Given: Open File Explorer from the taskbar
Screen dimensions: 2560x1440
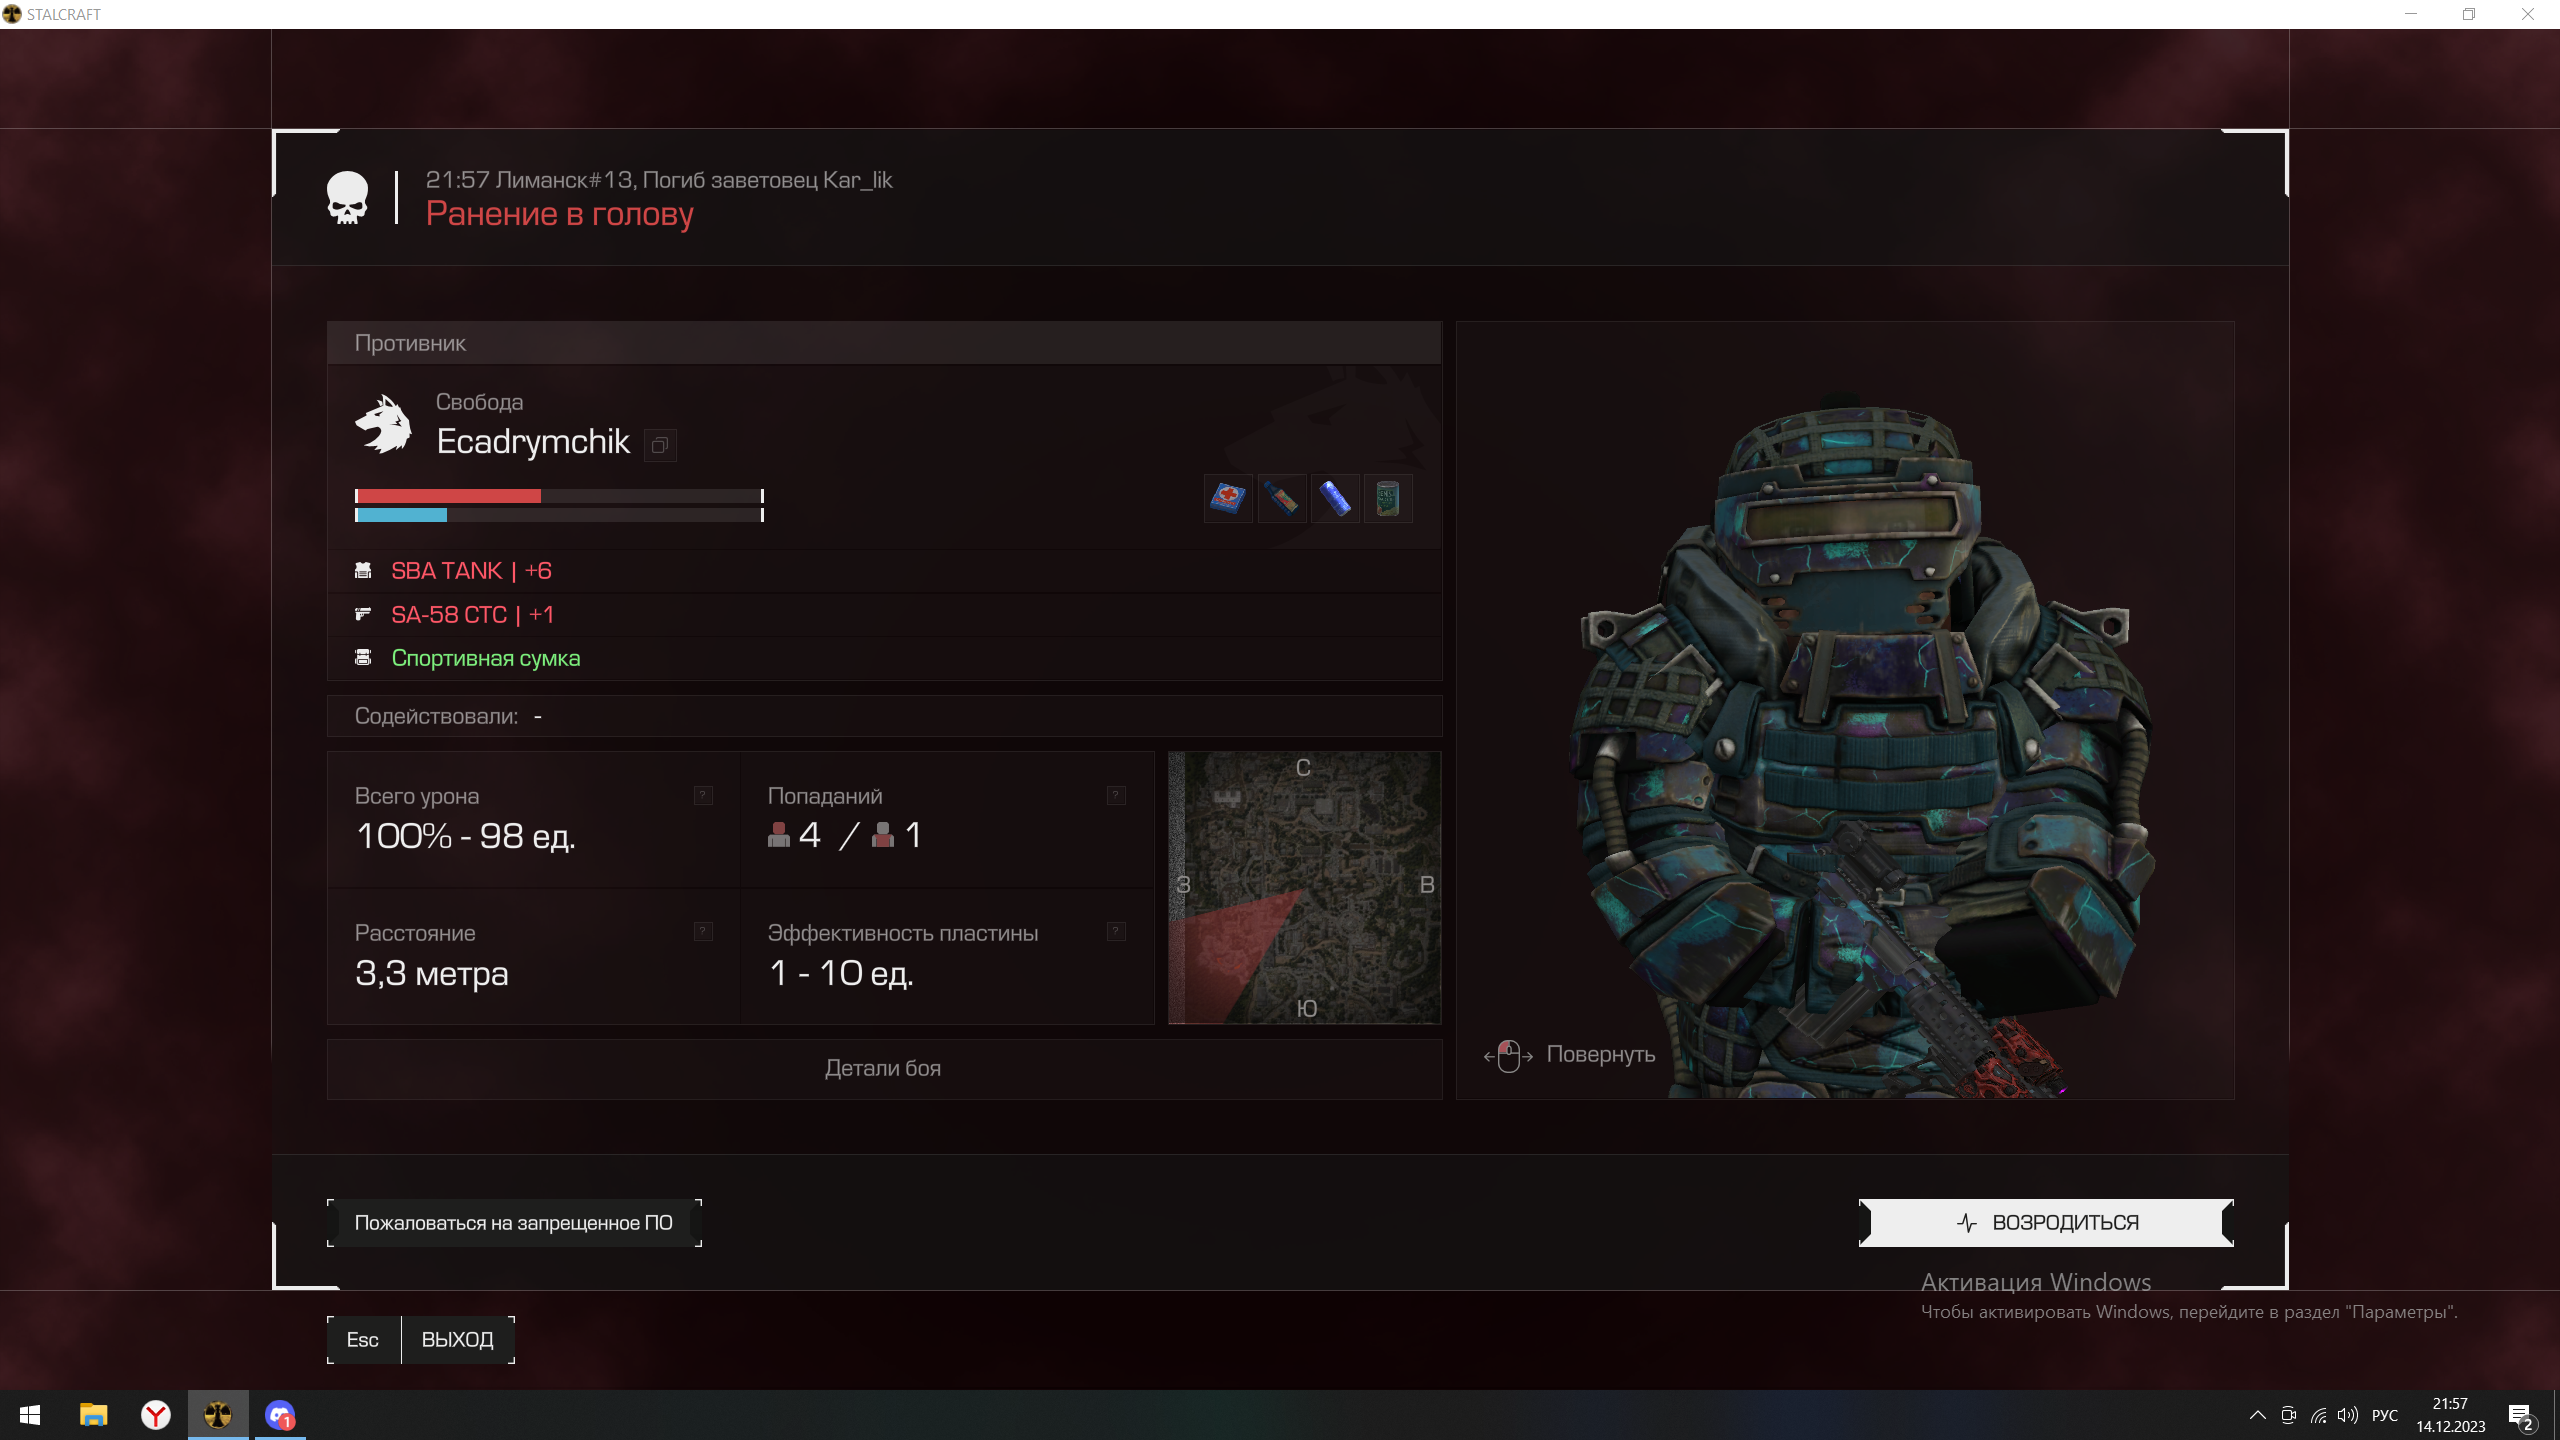Looking at the screenshot, I should [x=93, y=1415].
